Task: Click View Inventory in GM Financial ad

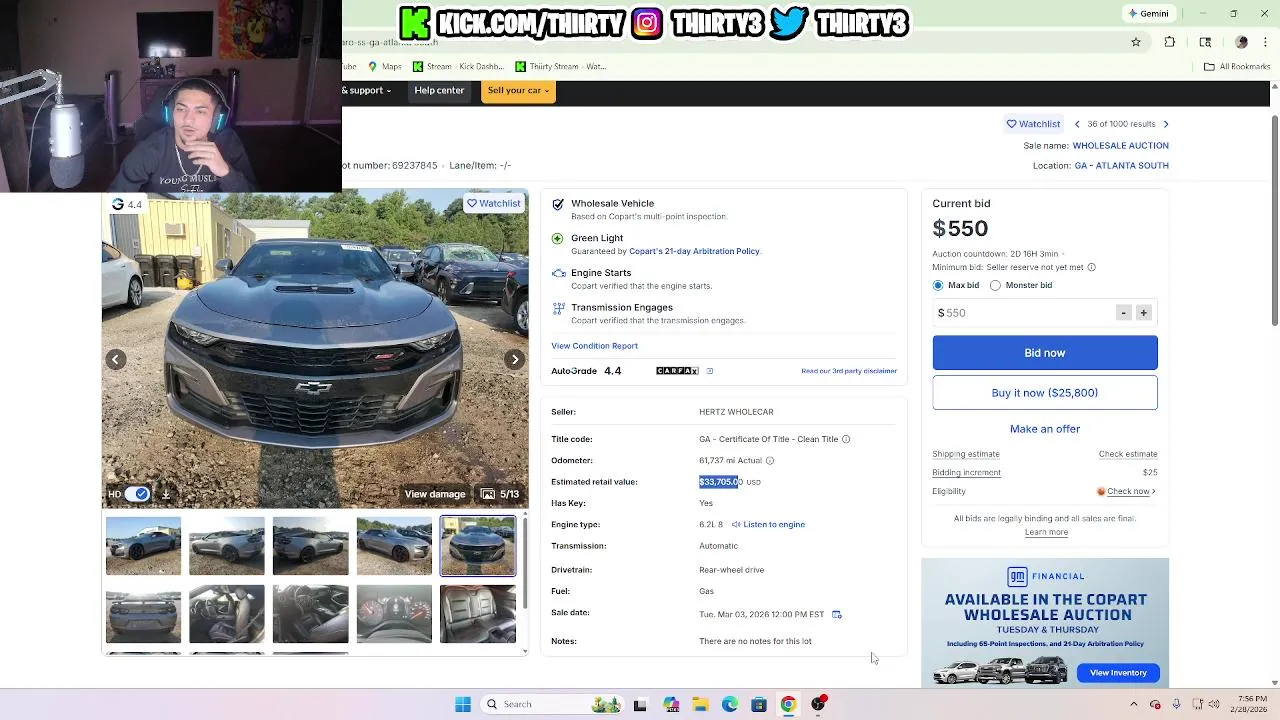Action: click(1118, 673)
